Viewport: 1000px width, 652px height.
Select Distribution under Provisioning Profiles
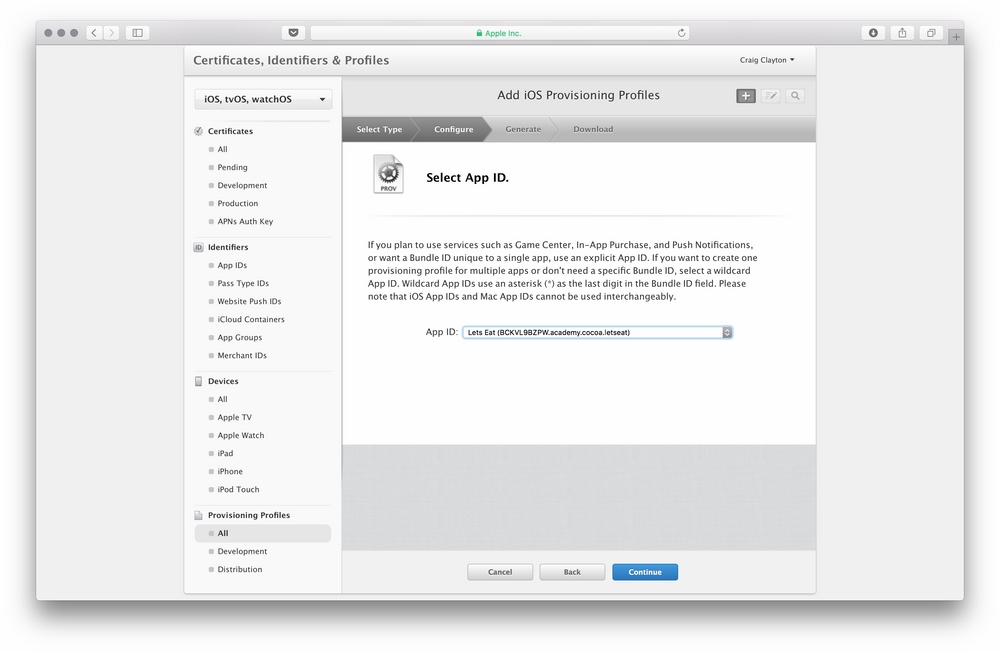click(x=239, y=569)
